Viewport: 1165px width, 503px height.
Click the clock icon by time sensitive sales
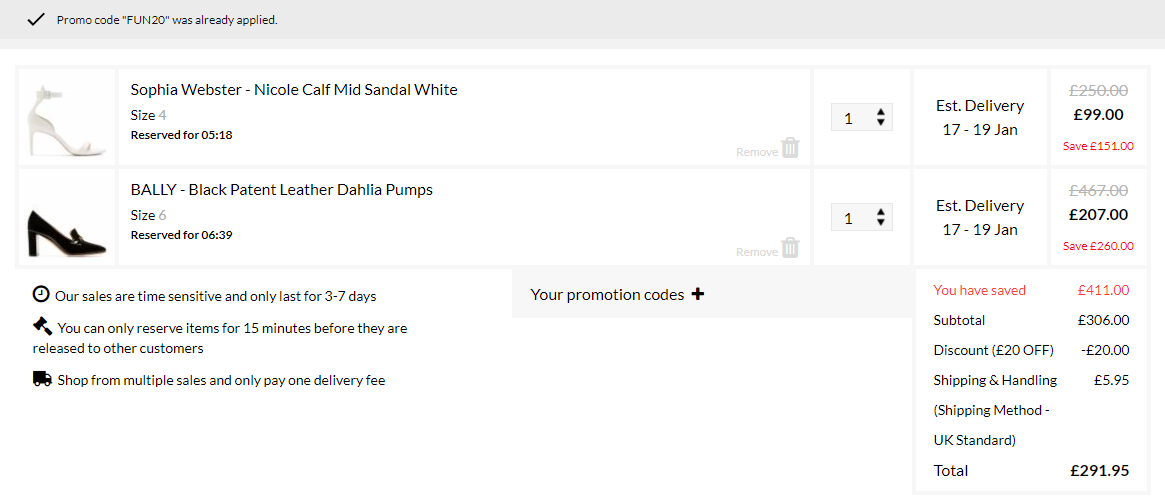click(41, 294)
